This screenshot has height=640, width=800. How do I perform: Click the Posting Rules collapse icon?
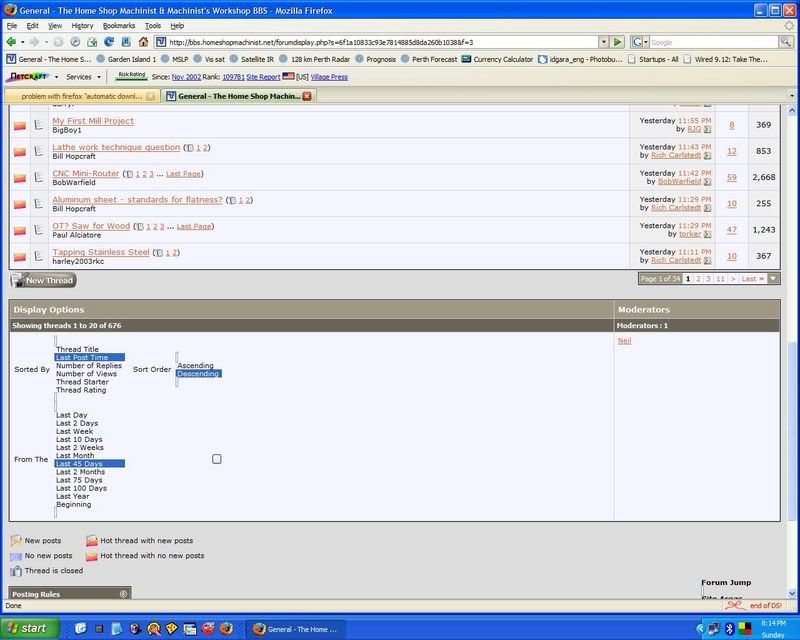123,594
